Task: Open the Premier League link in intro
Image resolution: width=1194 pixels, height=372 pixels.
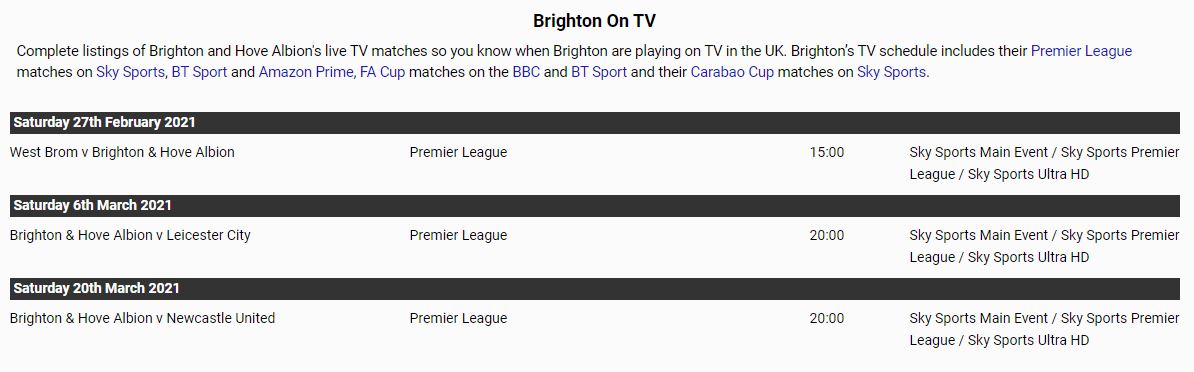Action: point(1081,51)
